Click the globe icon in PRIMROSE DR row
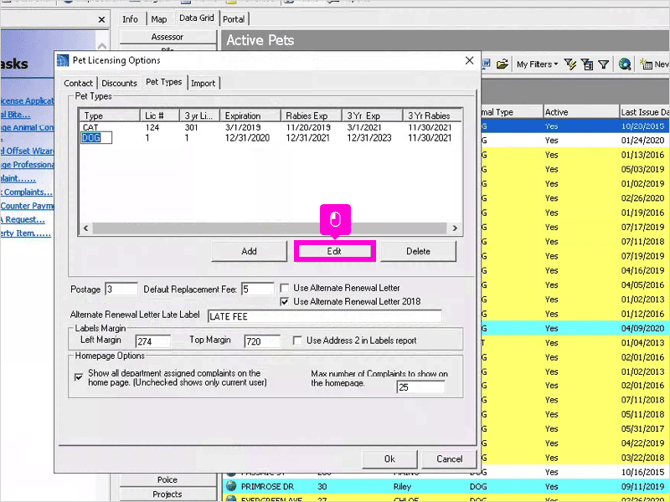The image size is (670, 502). (231, 486)
